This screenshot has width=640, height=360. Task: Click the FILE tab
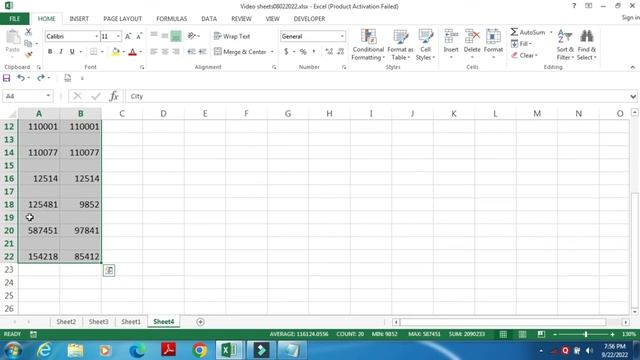tap(15, 19)
